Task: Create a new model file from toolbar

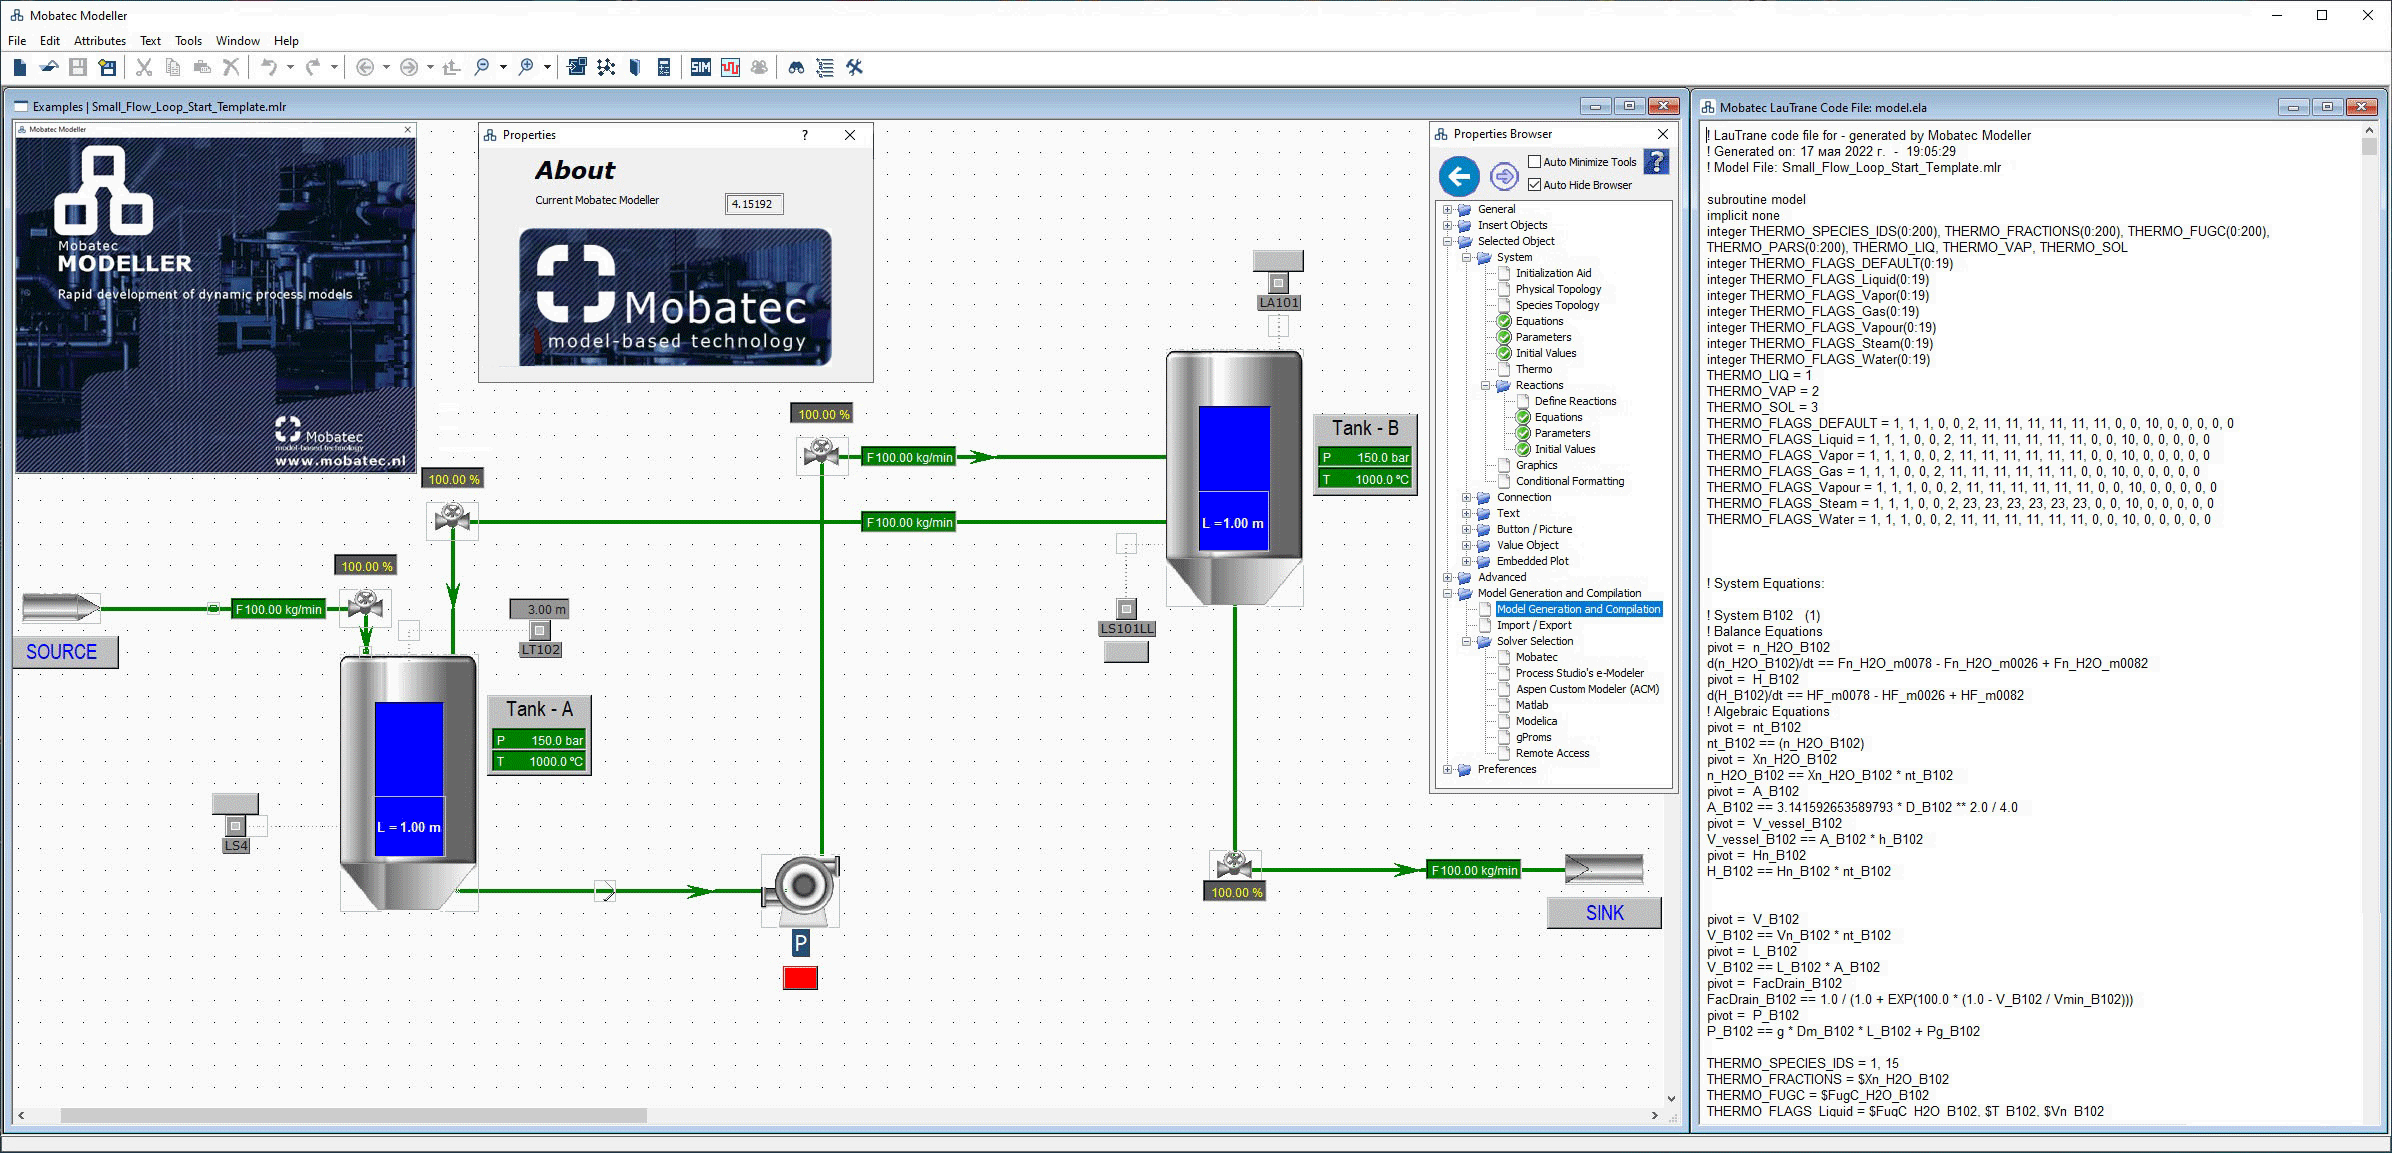Action: pos(19,67)
